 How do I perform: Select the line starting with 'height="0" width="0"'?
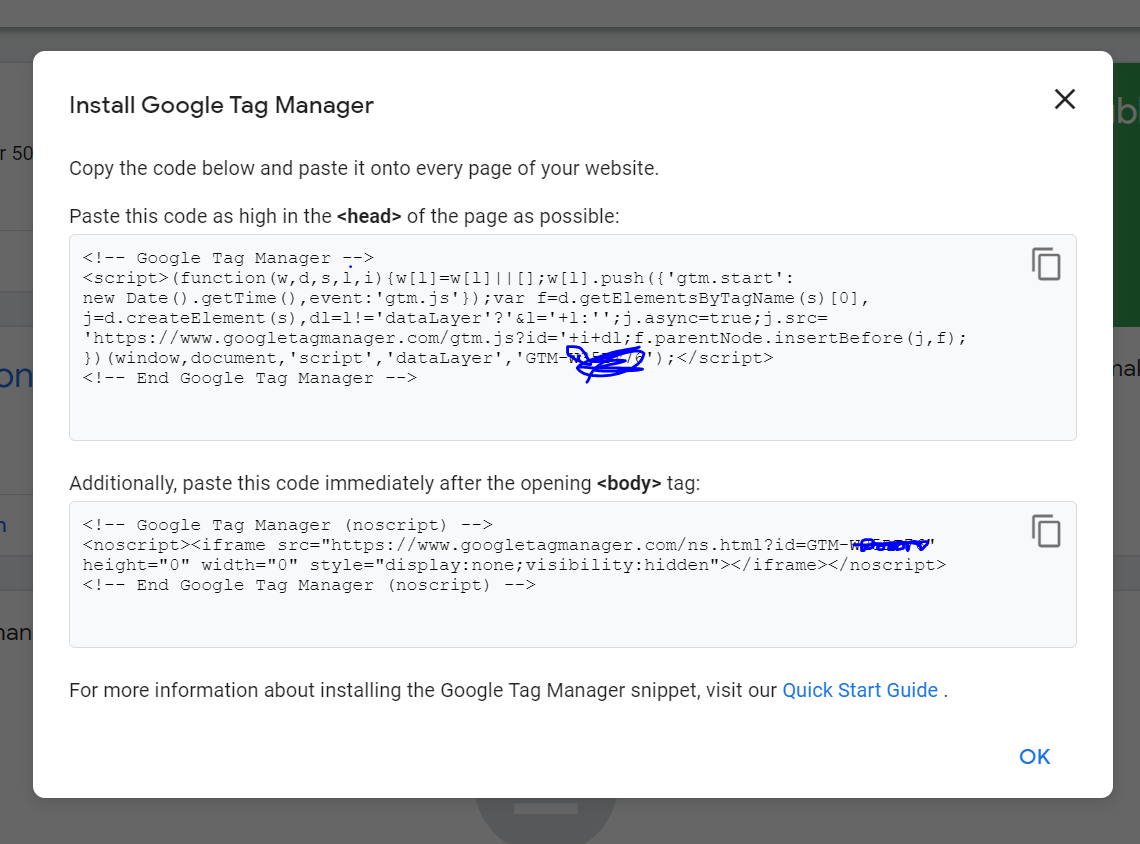[x=514, y=565]
